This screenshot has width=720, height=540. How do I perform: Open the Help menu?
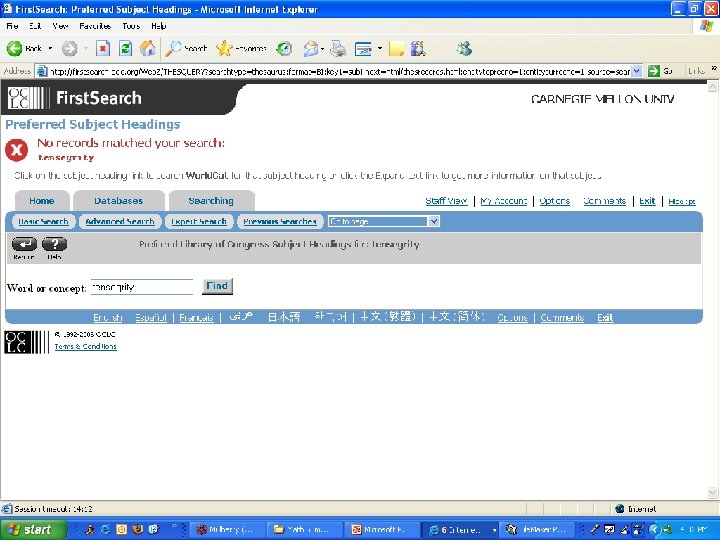pos(158,26)
